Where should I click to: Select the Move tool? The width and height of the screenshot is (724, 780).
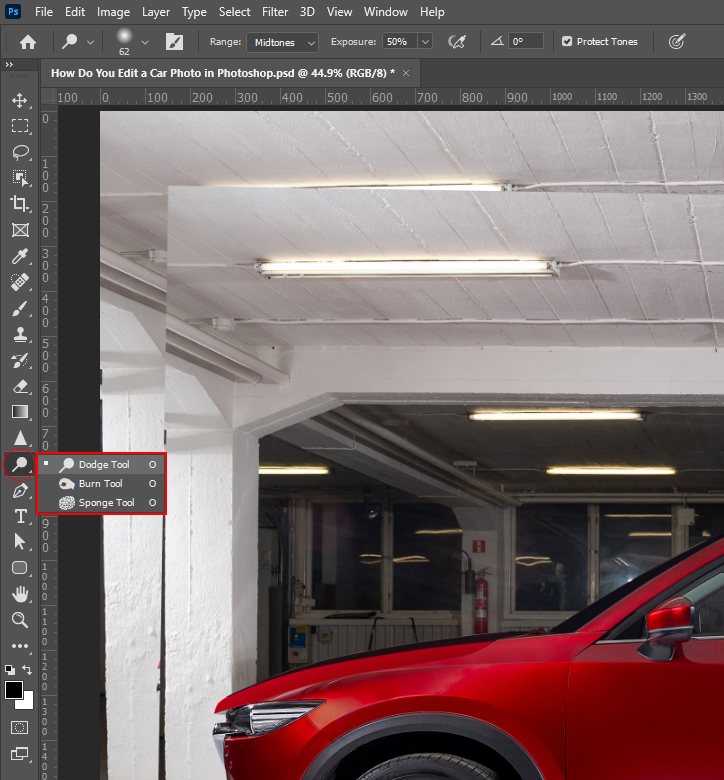(20, 100)
